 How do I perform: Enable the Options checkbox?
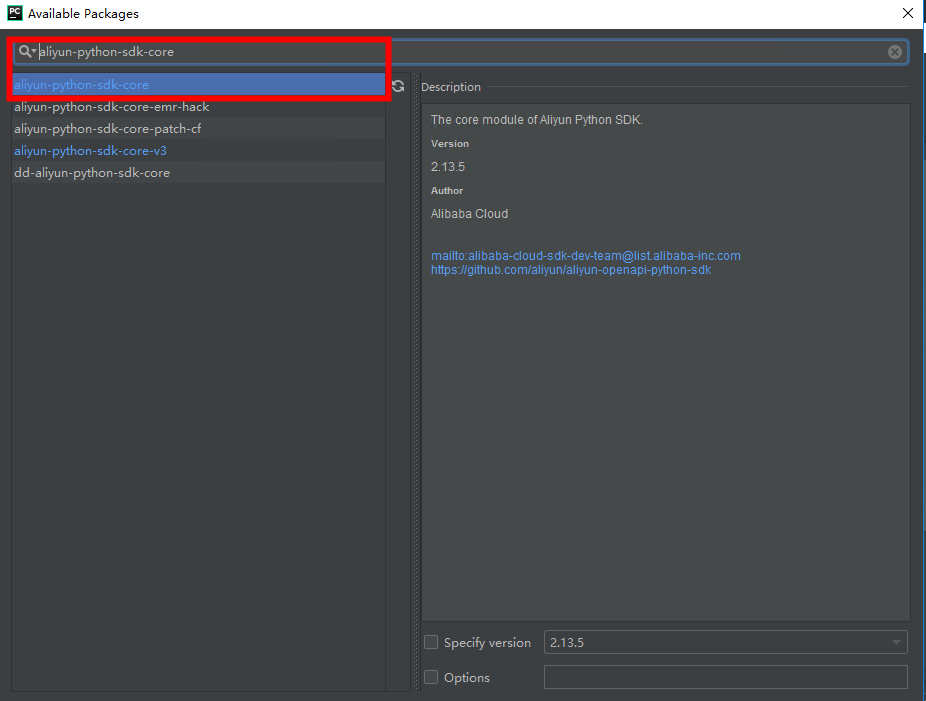coord(431,677)
